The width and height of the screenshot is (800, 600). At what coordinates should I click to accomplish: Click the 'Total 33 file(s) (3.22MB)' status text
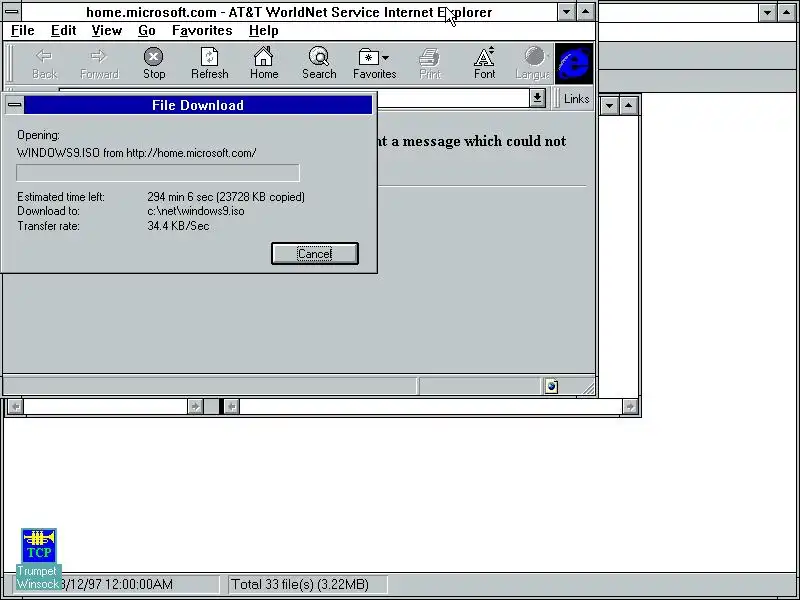(299, 584)
